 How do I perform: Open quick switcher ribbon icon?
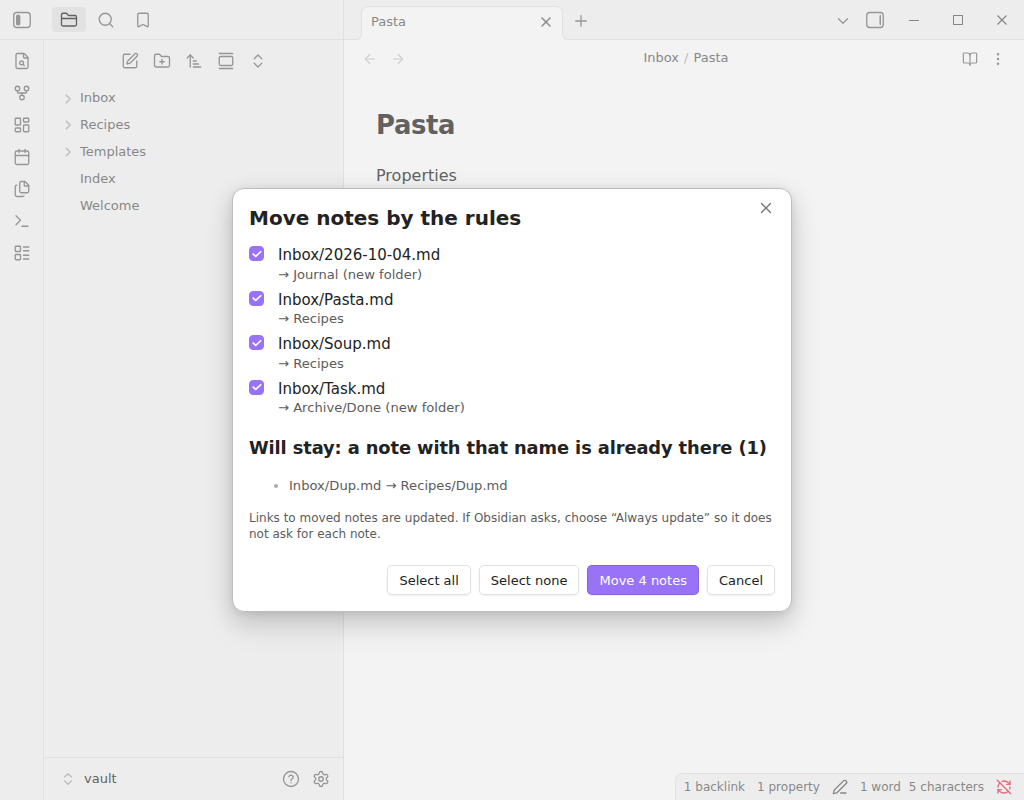tap(22, 61)
